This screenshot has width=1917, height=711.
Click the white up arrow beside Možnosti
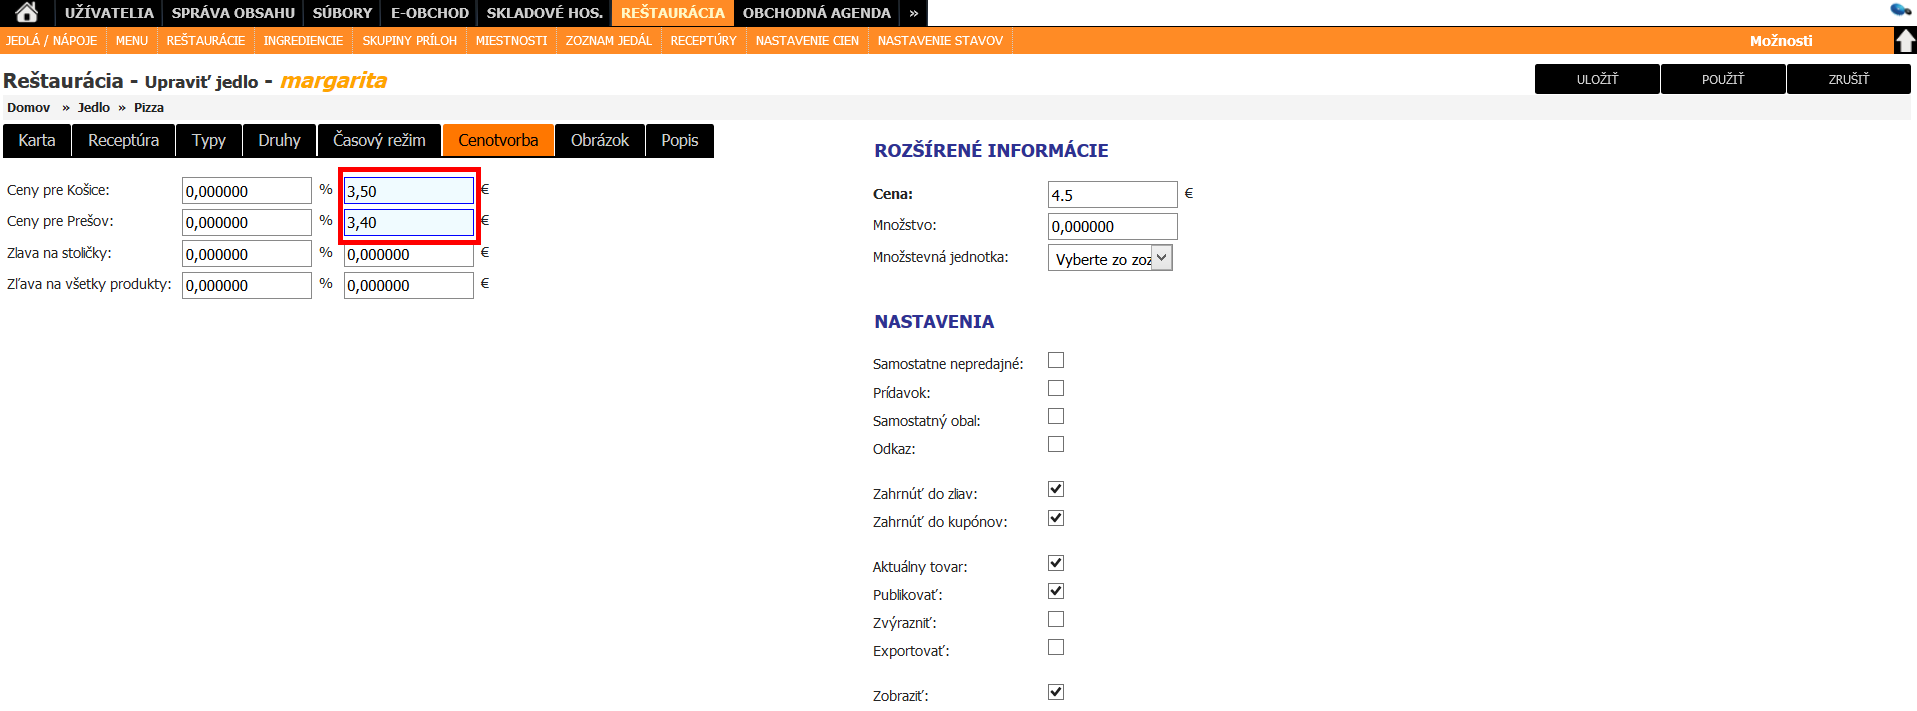1905,41
